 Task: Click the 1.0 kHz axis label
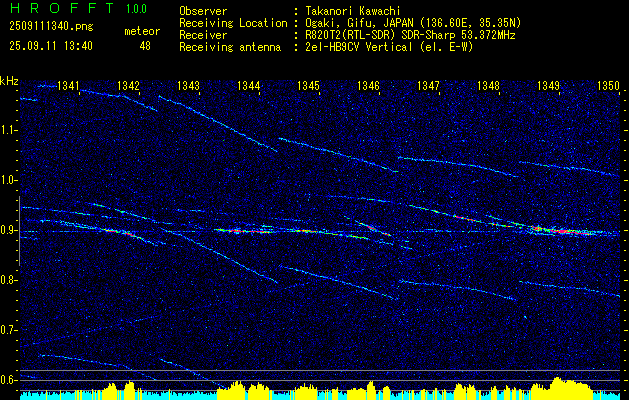9,181
